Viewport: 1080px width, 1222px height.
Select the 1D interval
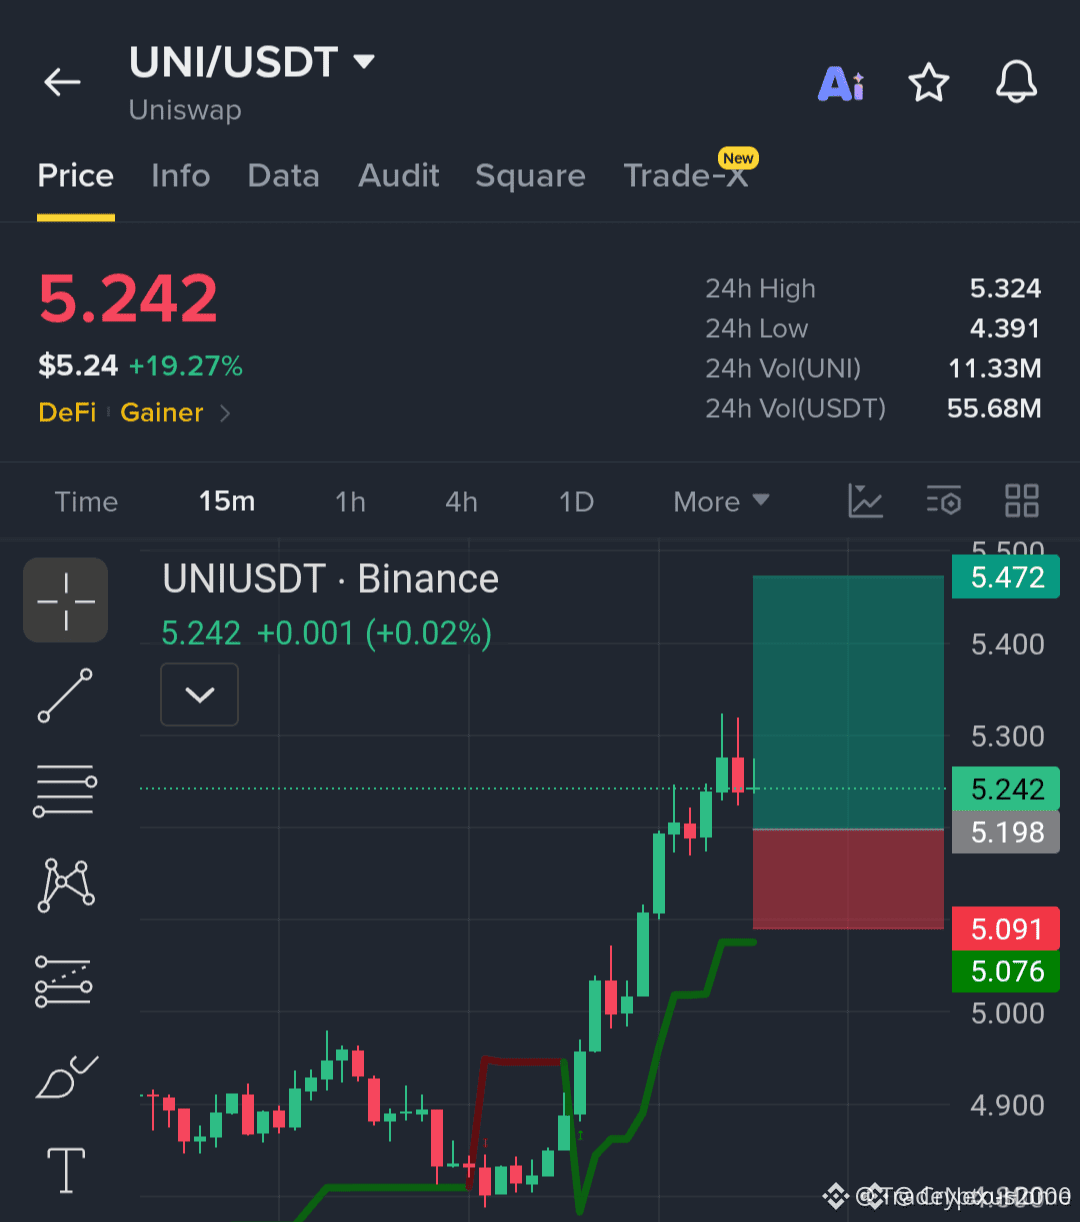click(576, 501)
